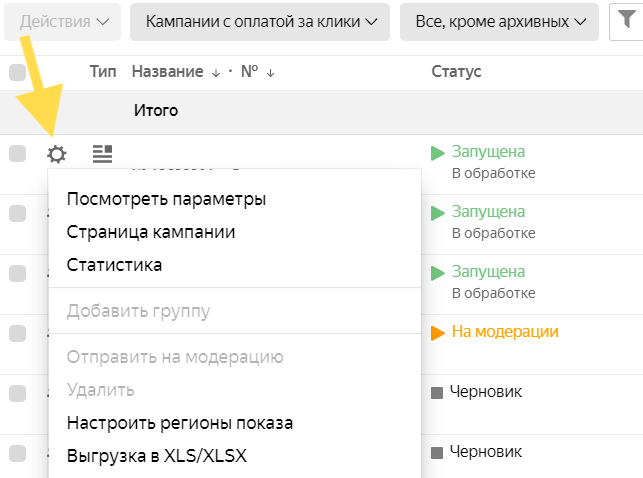Choose Выгрузка в XLS/XLSX option

click(156, 456)
